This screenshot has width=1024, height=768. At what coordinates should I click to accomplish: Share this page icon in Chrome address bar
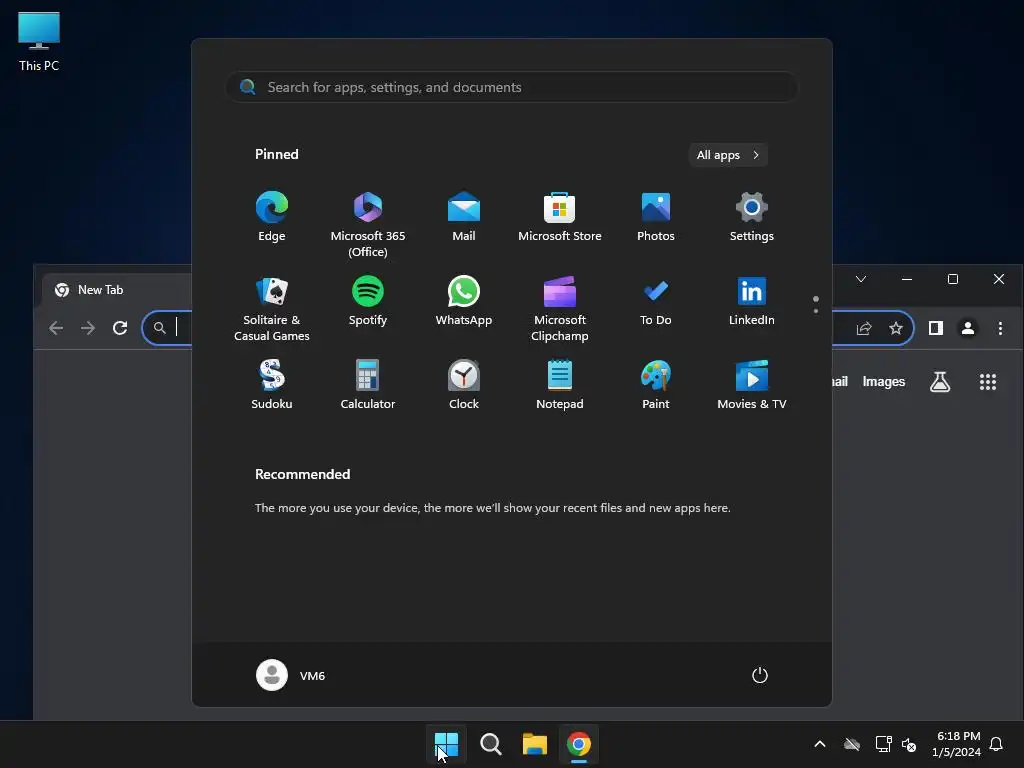click(x=864, y=328)
